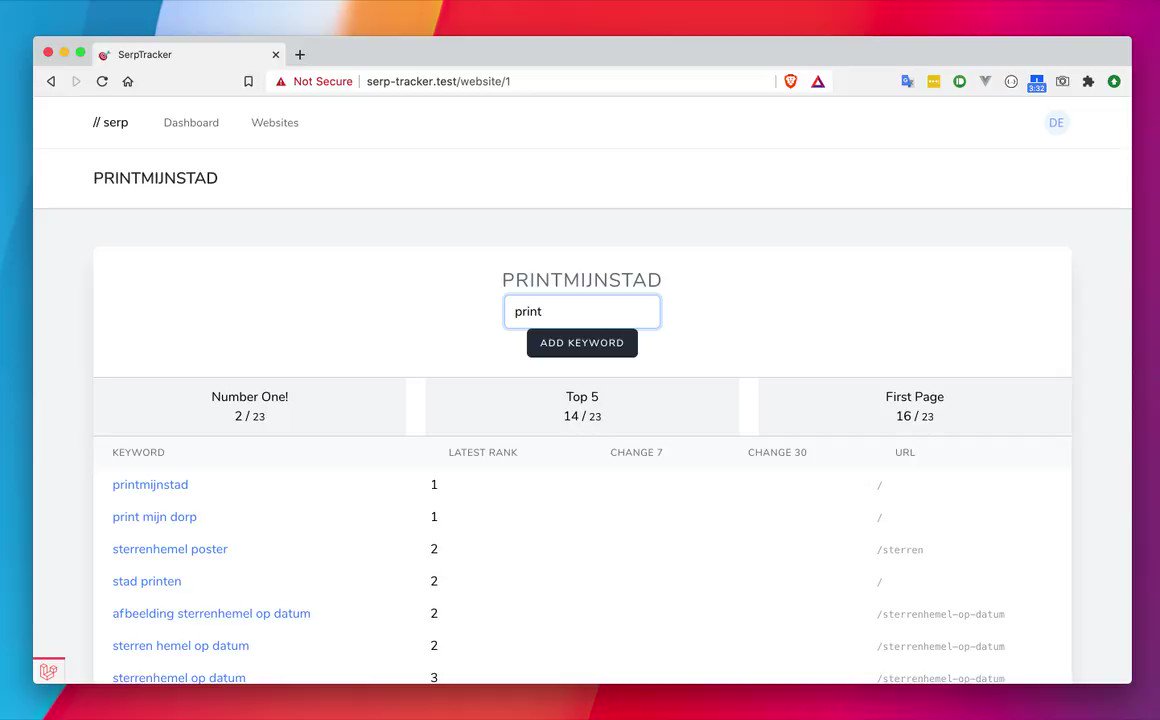Open the 'sterren hemel op datum' link

tap(181, 645)
